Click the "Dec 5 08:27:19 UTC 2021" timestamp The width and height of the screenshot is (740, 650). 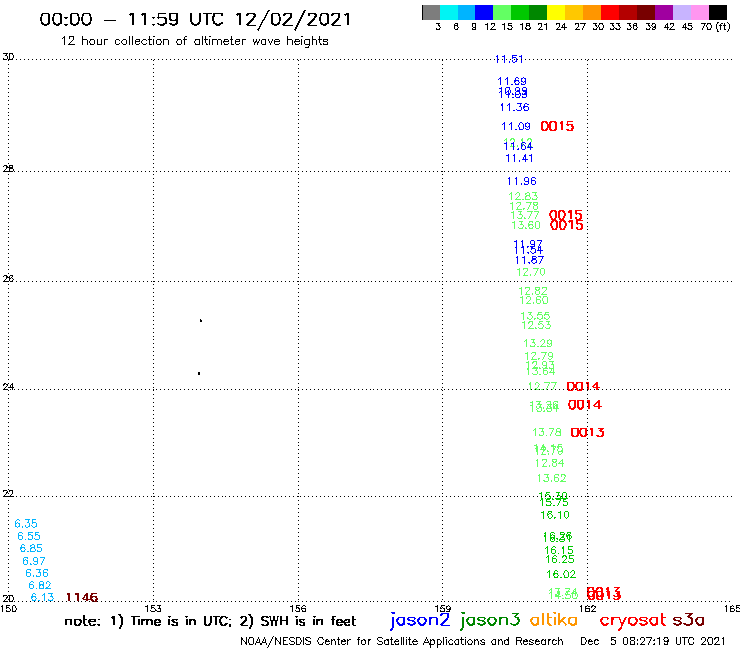(653, 641)
